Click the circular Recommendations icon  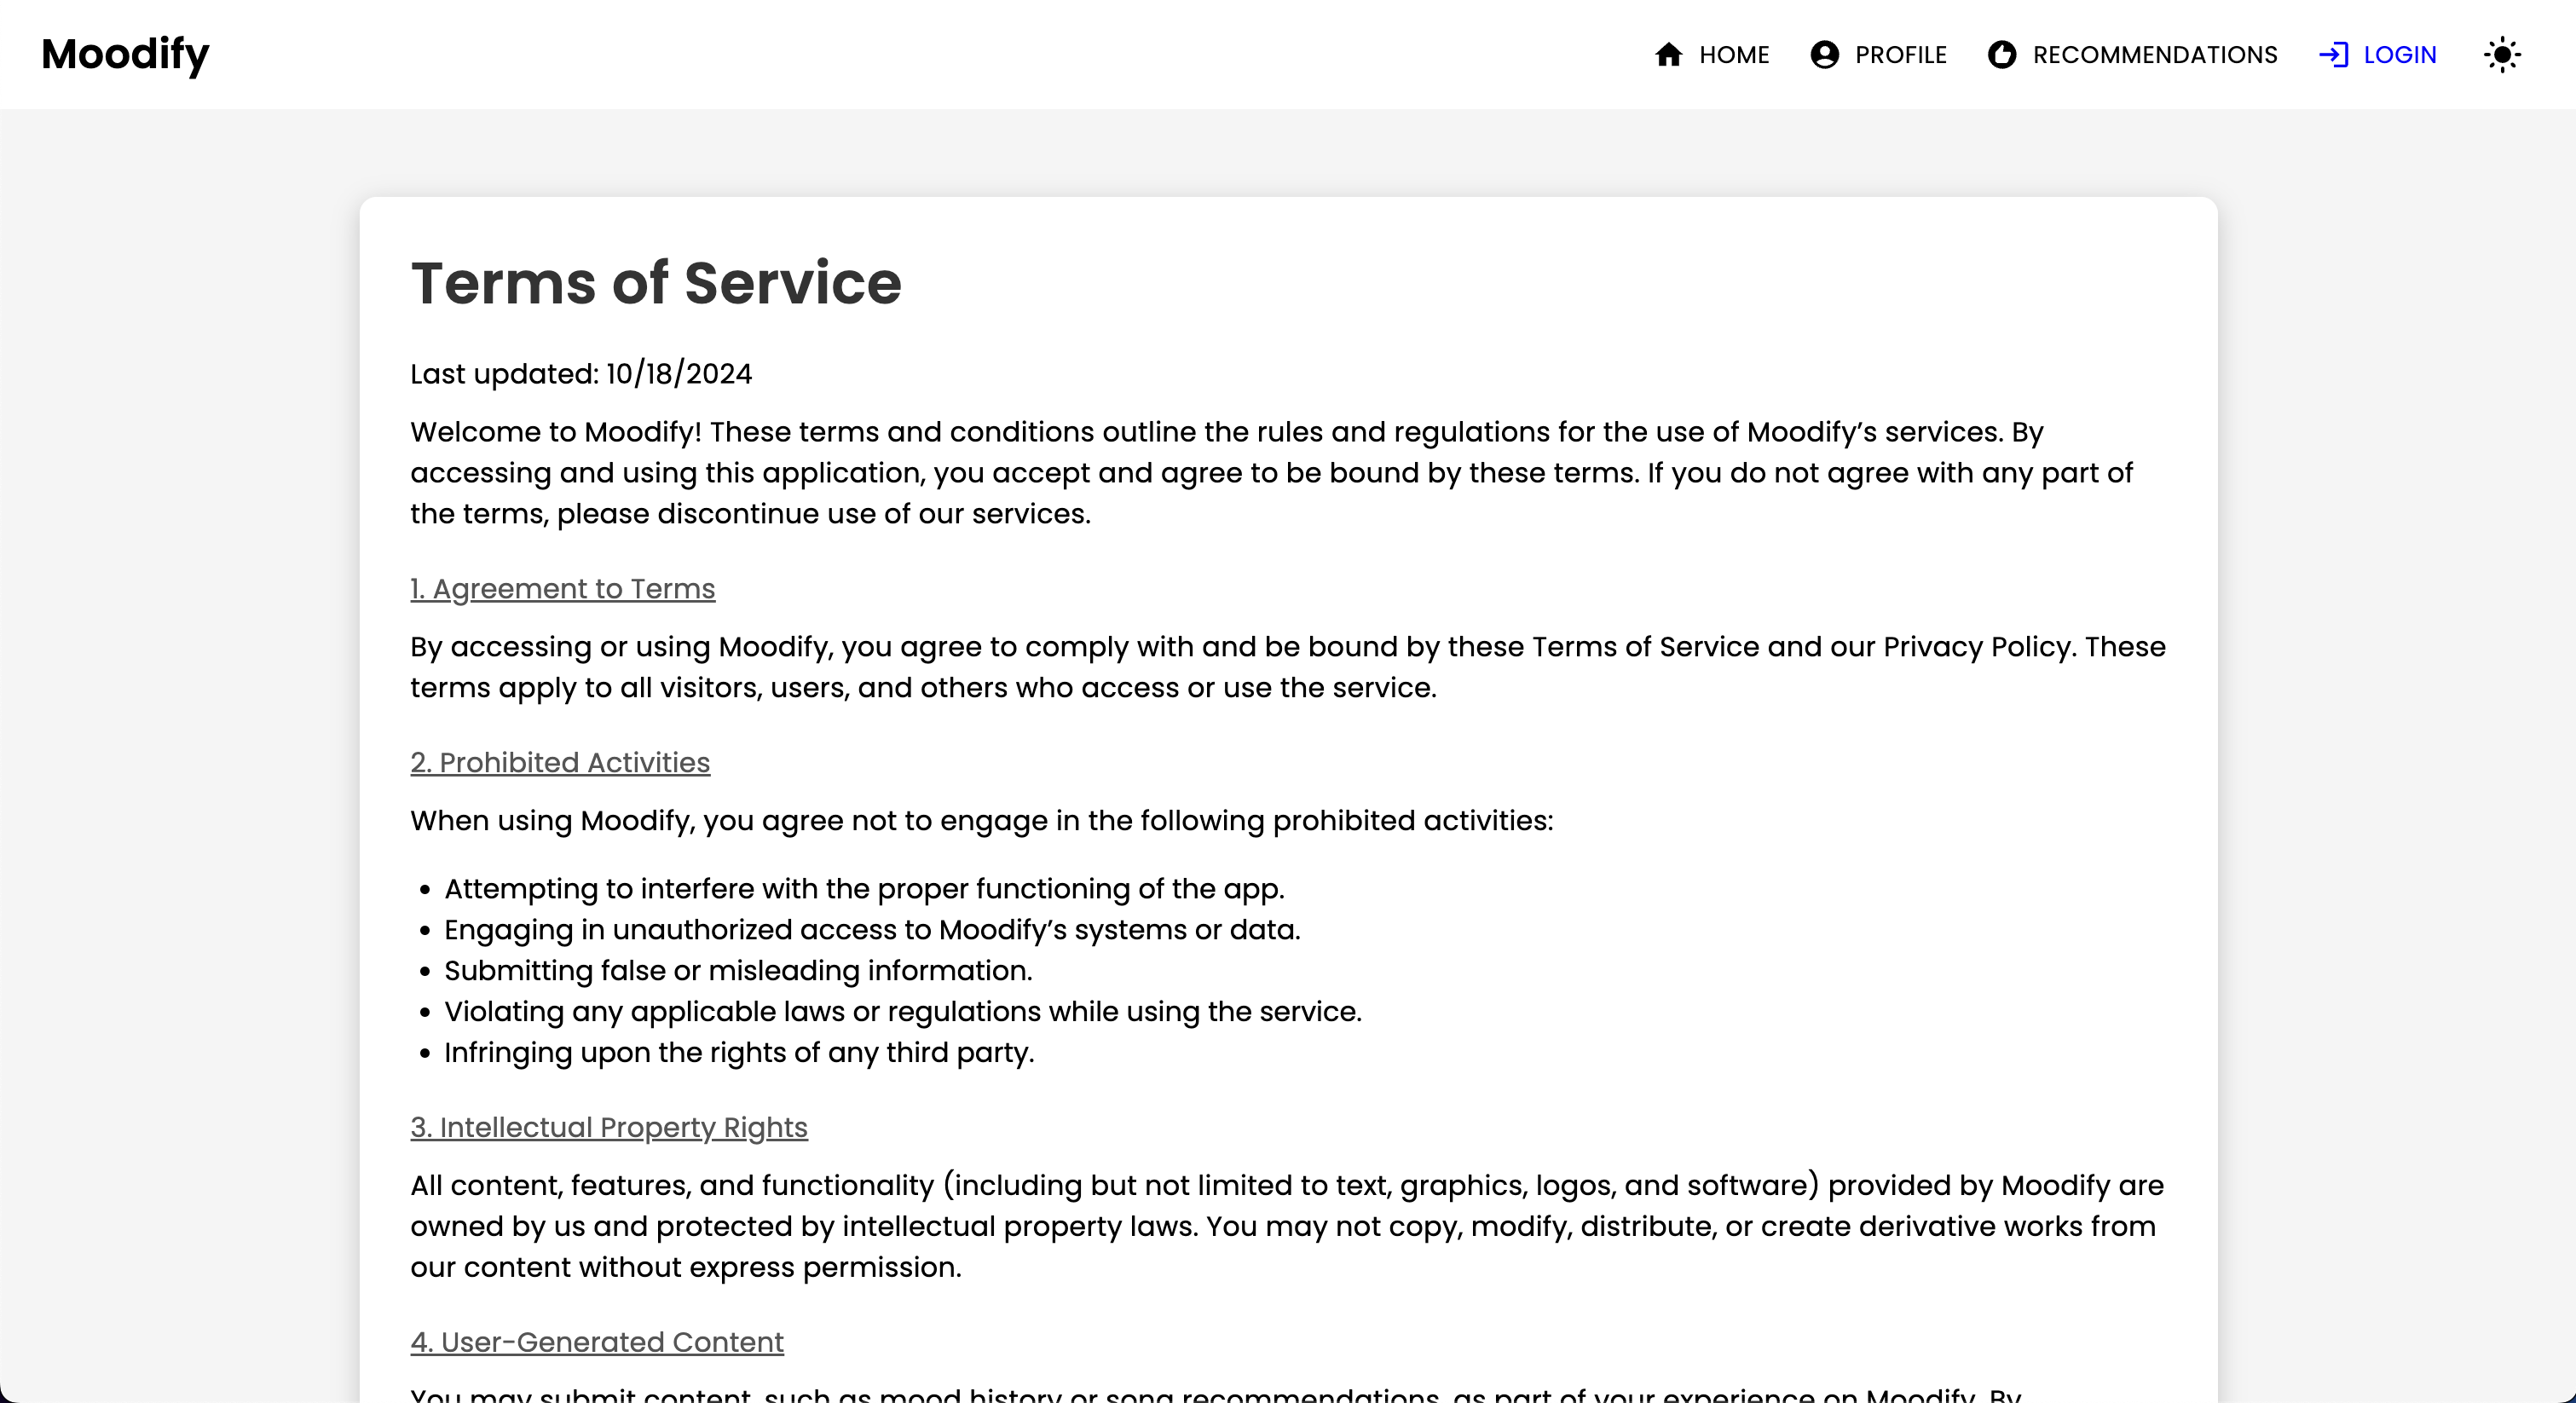(2001, 54)
